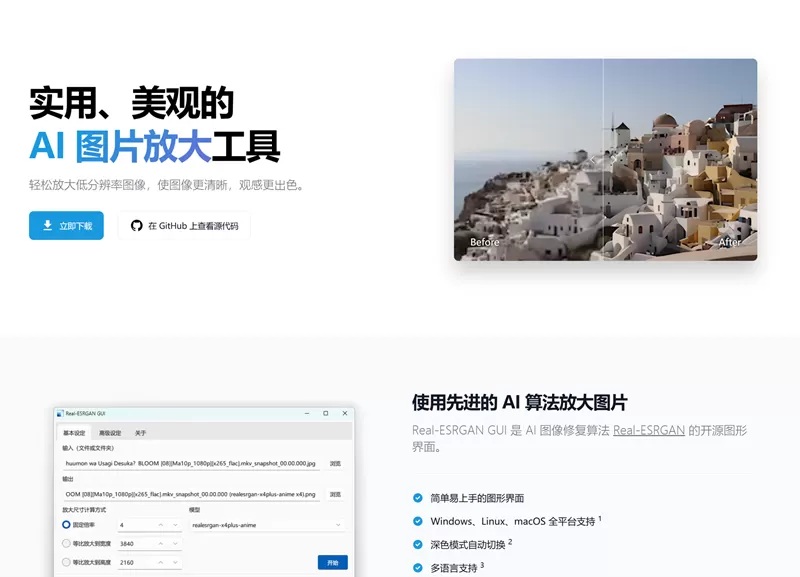Click the 多语言支持 feature text
This screenshot has height=577, width=800.
pyautogui.click(x=454, y=568)
